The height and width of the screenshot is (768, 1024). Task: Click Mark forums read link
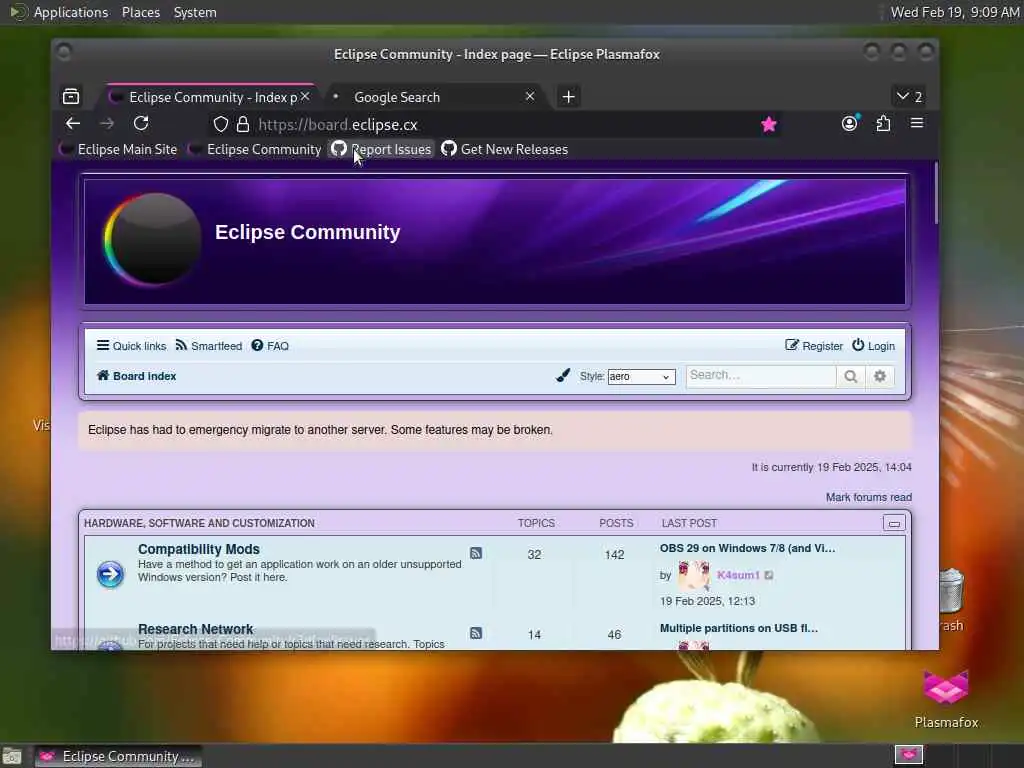(x=869, y=497)
